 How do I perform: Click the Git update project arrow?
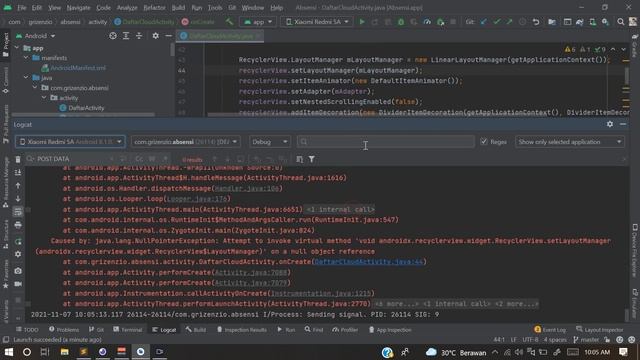point(484,22)
